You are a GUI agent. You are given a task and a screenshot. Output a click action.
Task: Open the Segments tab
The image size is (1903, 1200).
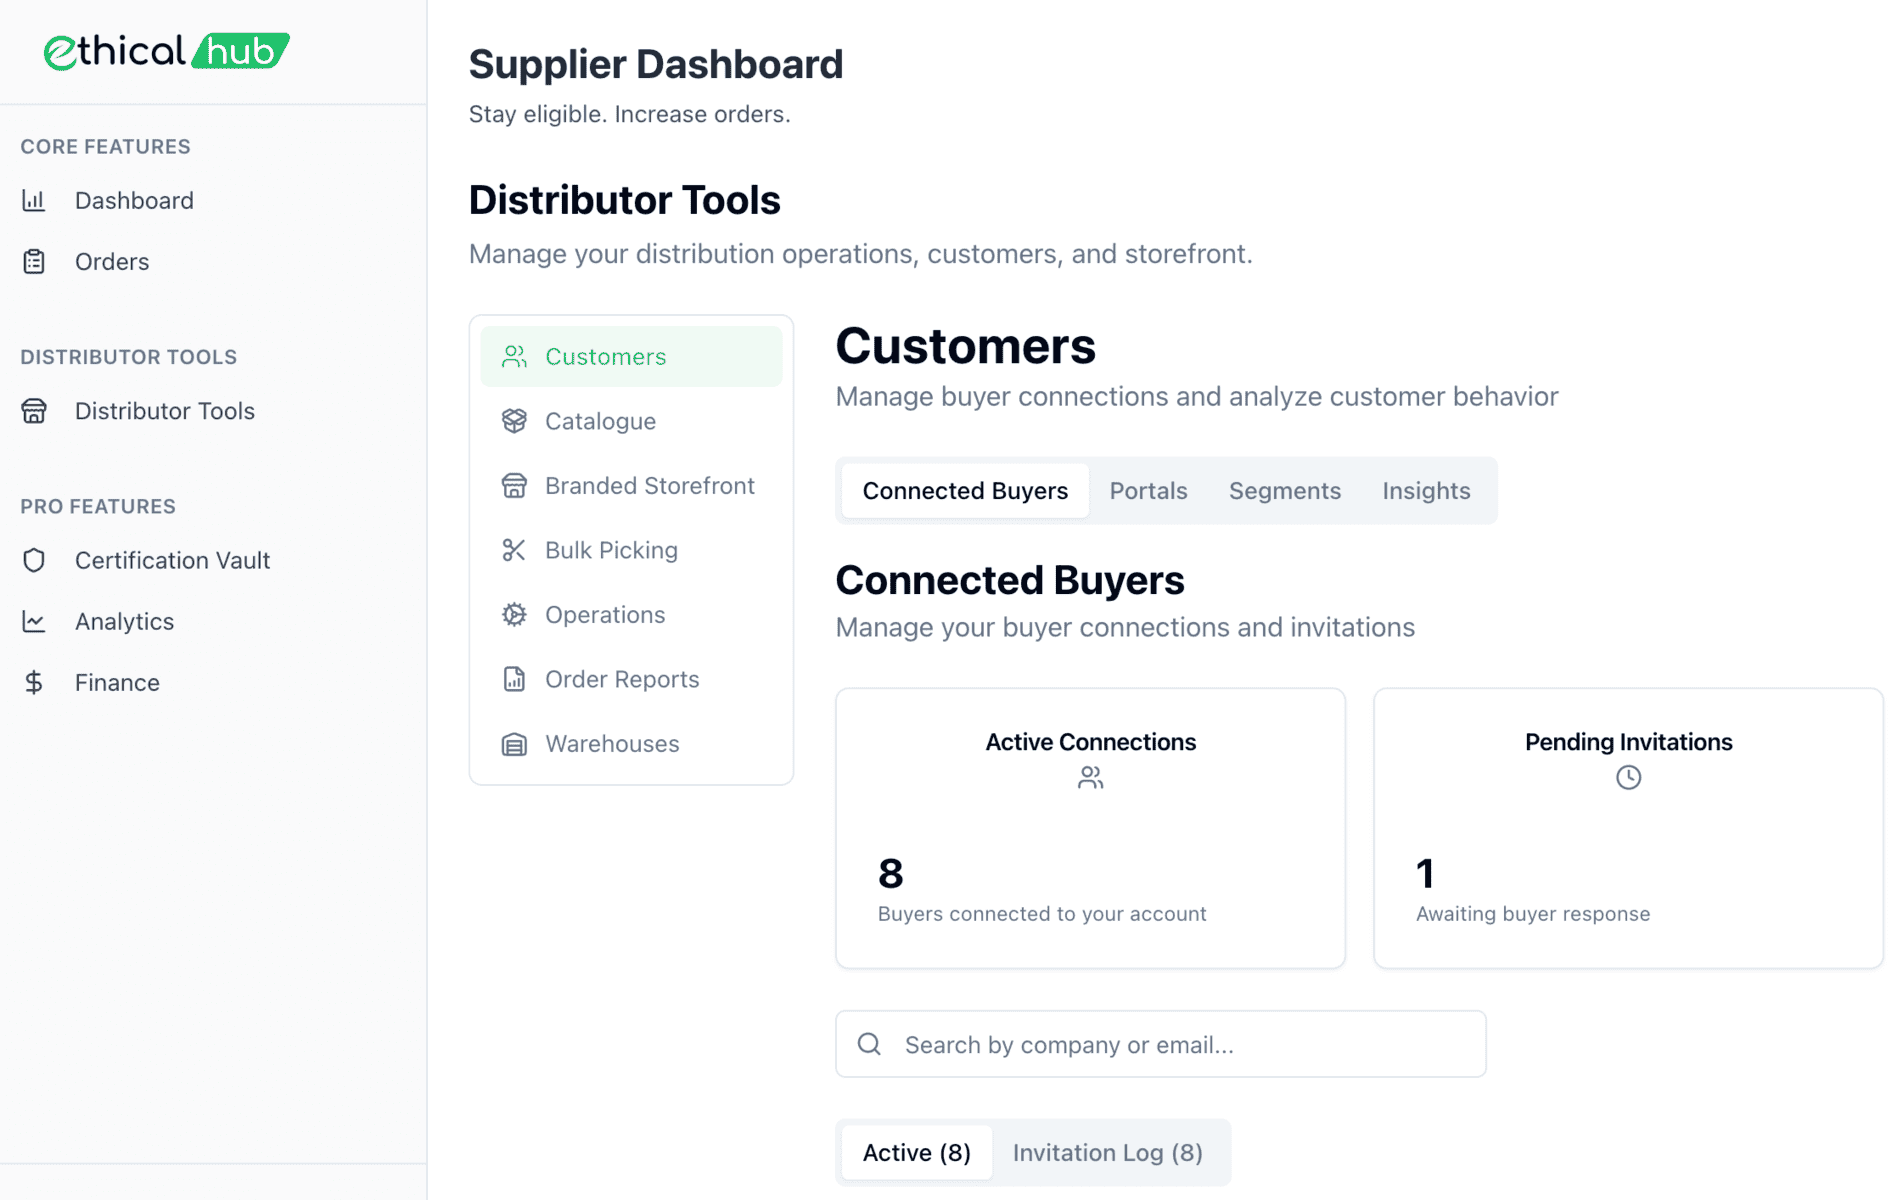pos(1284,491)
